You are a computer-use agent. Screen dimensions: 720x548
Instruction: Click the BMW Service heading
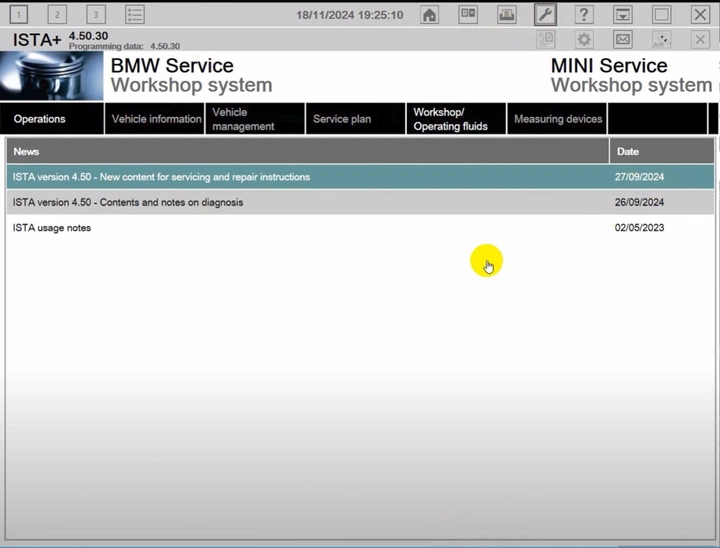pos(172,66)
